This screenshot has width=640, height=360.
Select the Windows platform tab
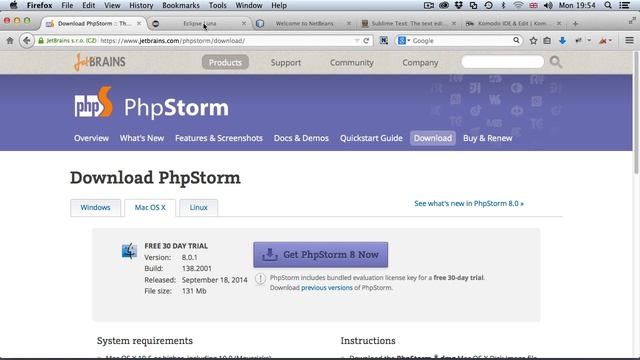[x=95, y=207]
